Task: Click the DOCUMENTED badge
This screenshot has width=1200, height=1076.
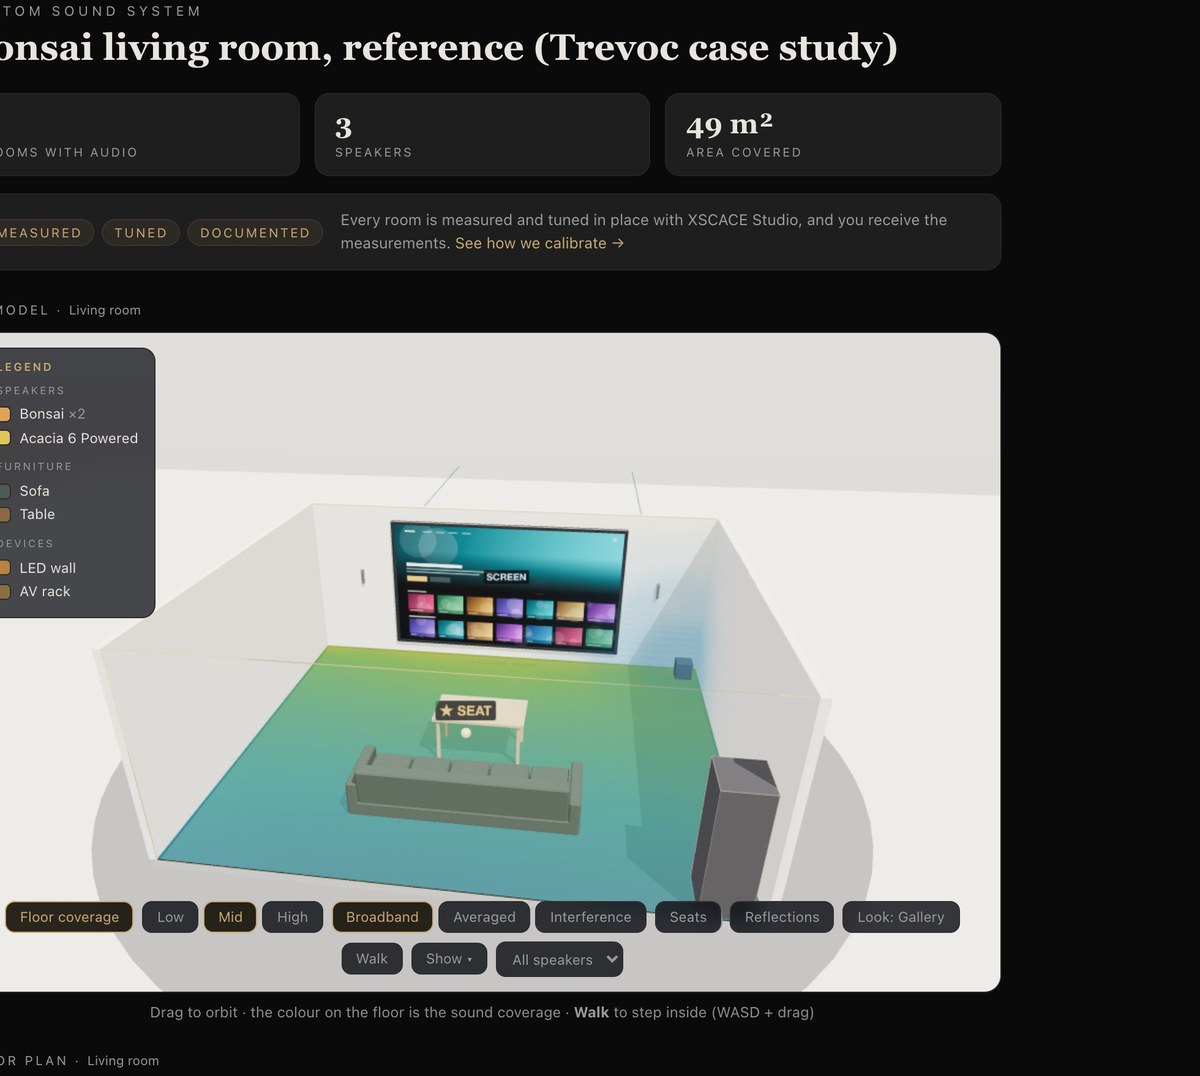Action: tap(255, 233)
